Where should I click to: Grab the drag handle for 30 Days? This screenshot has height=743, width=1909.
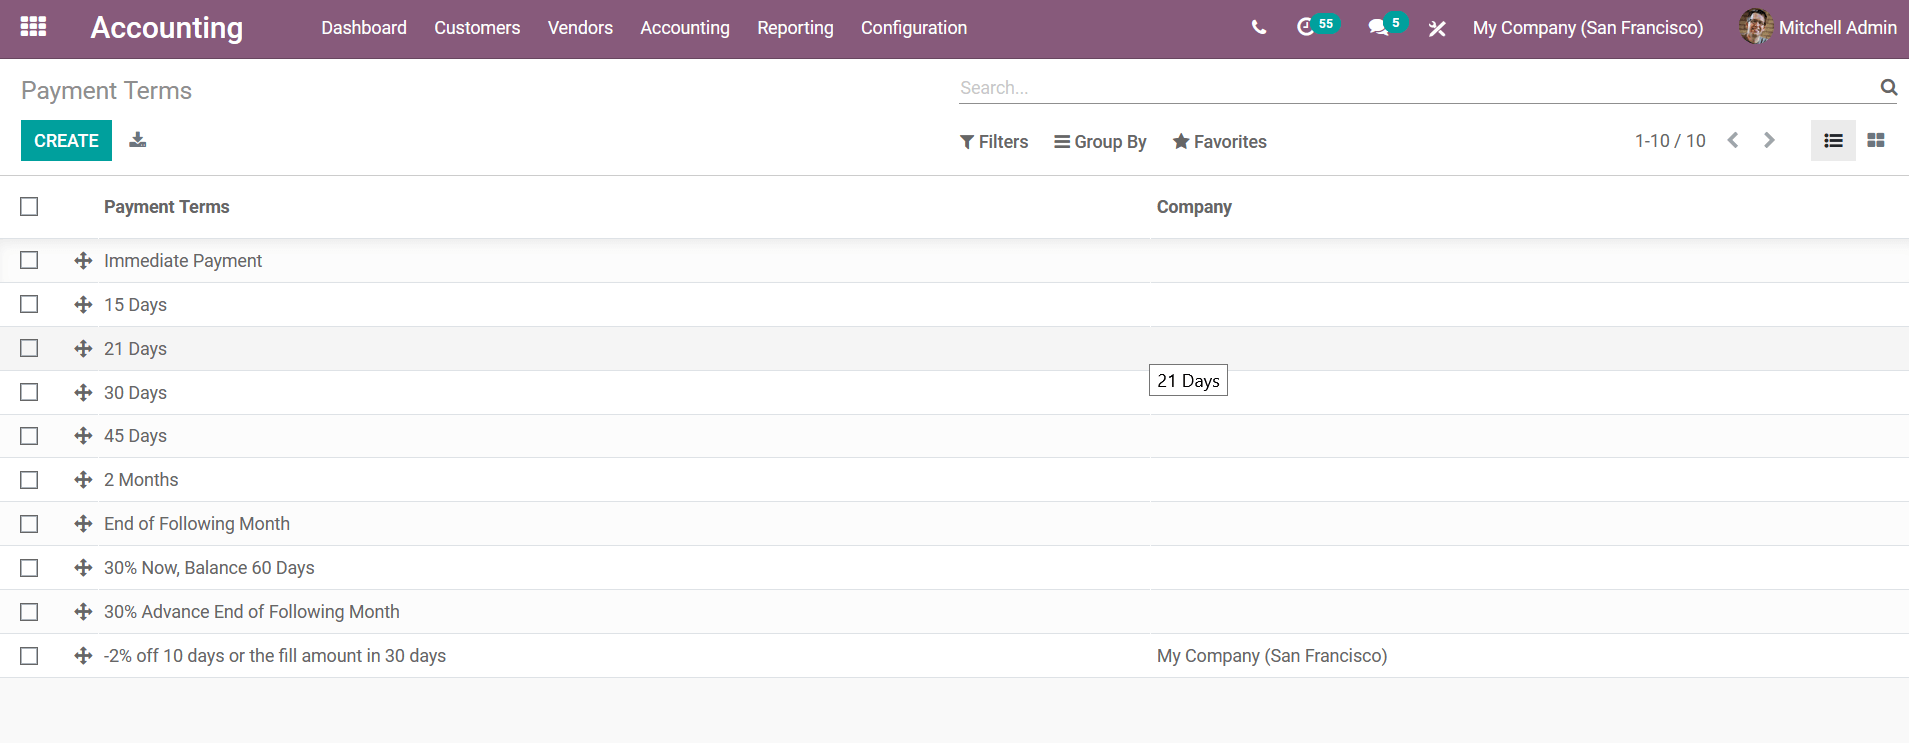83,393
